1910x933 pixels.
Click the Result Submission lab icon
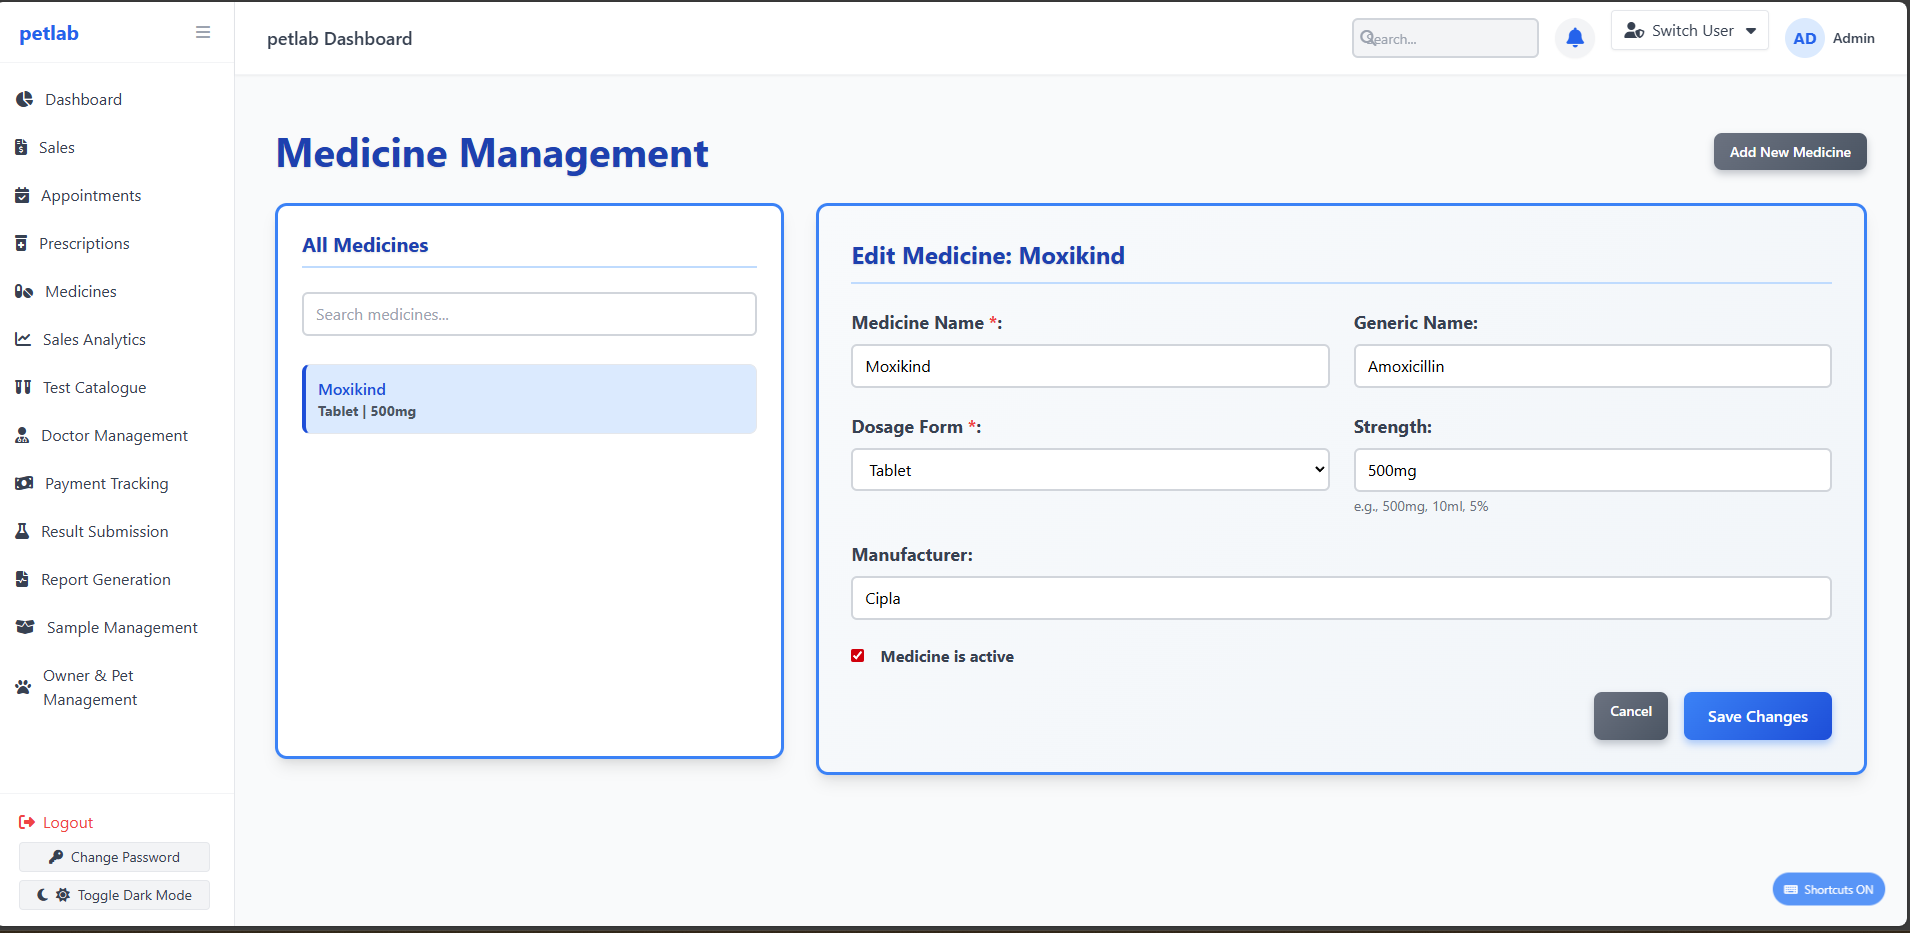coord(22,531)
